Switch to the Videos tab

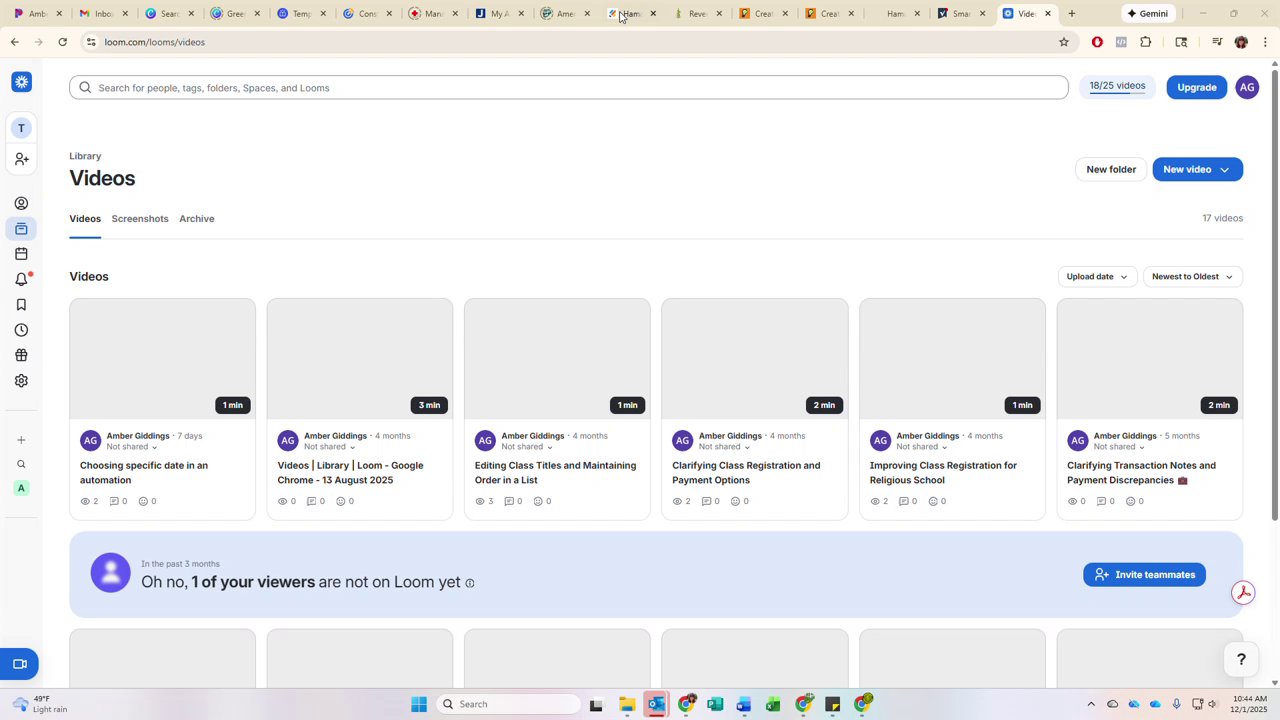click(85, 218)
